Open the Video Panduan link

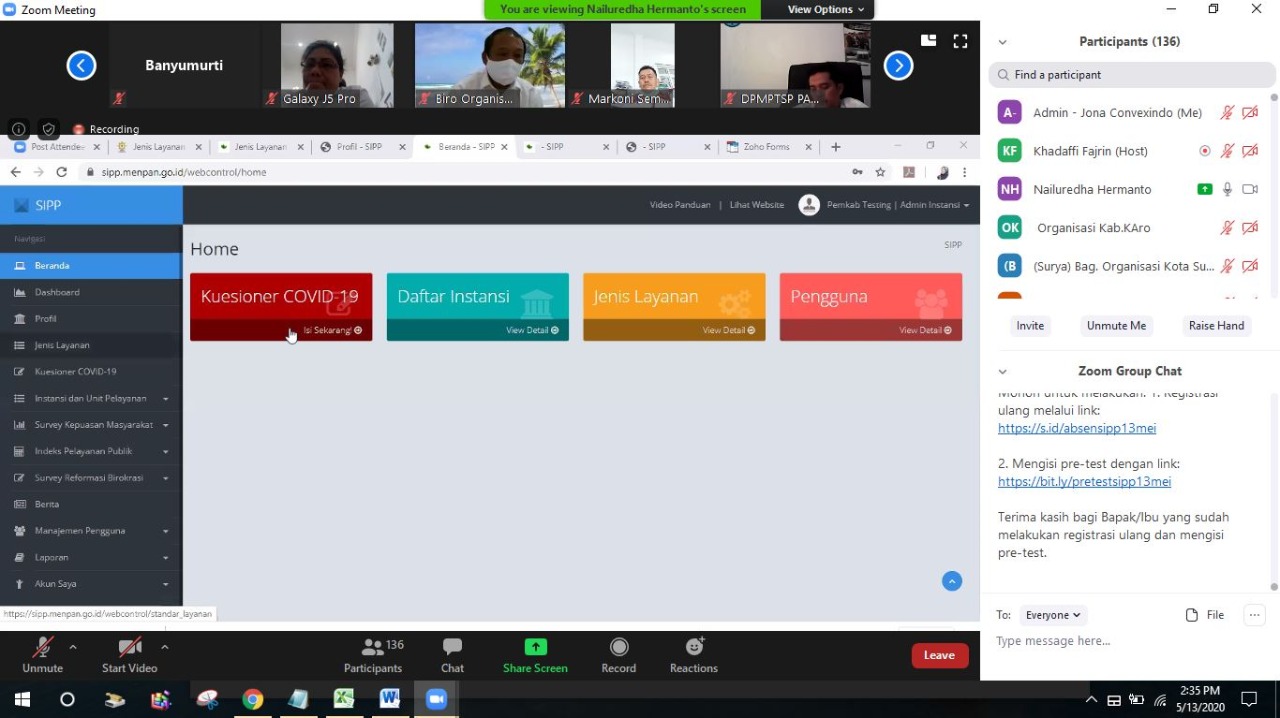[x=680, y=205]
